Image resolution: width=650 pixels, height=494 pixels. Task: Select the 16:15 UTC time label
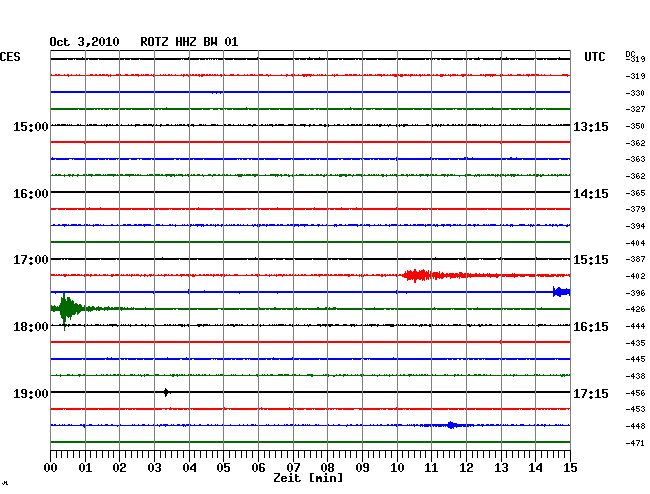point(591,327)
